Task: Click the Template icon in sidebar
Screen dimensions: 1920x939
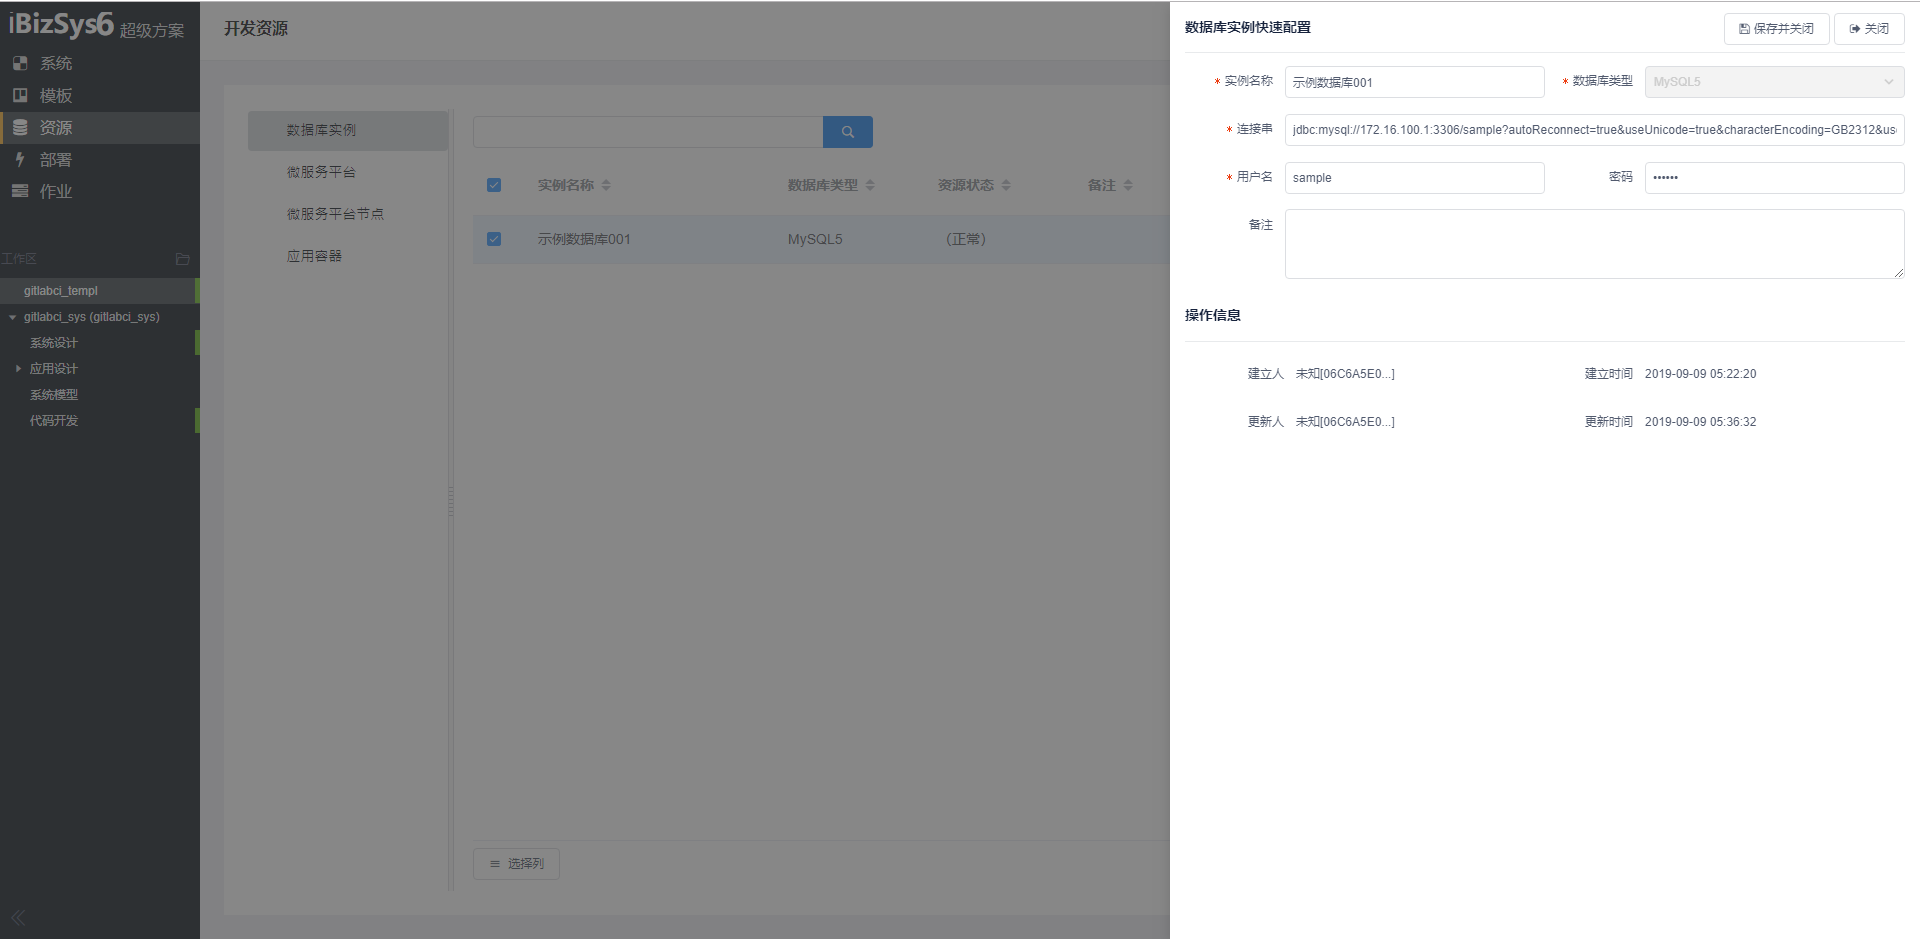Action: point(20,95)
